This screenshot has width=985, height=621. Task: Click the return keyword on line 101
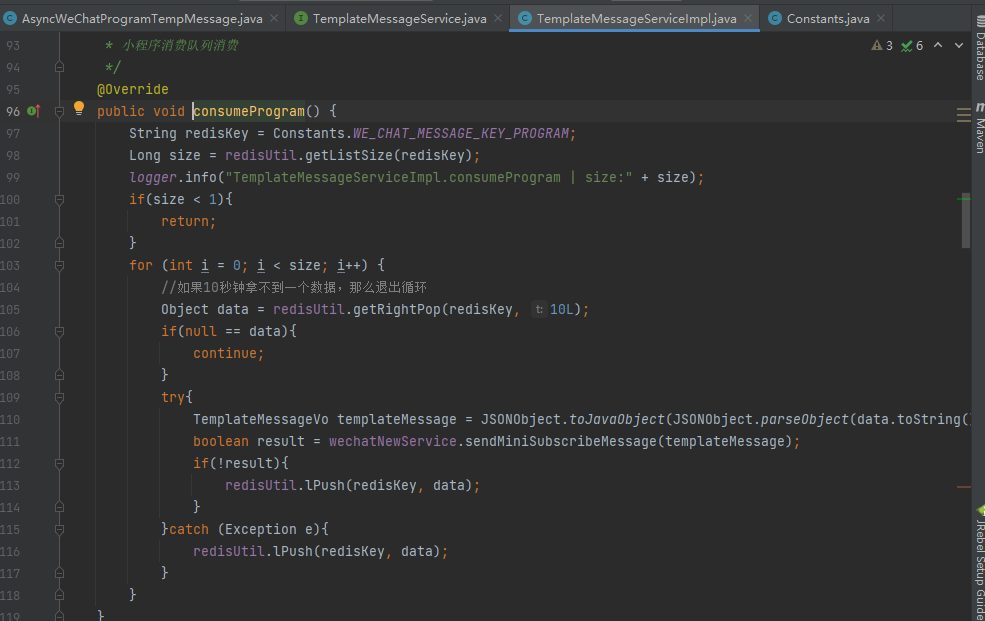tap(185, 221)
